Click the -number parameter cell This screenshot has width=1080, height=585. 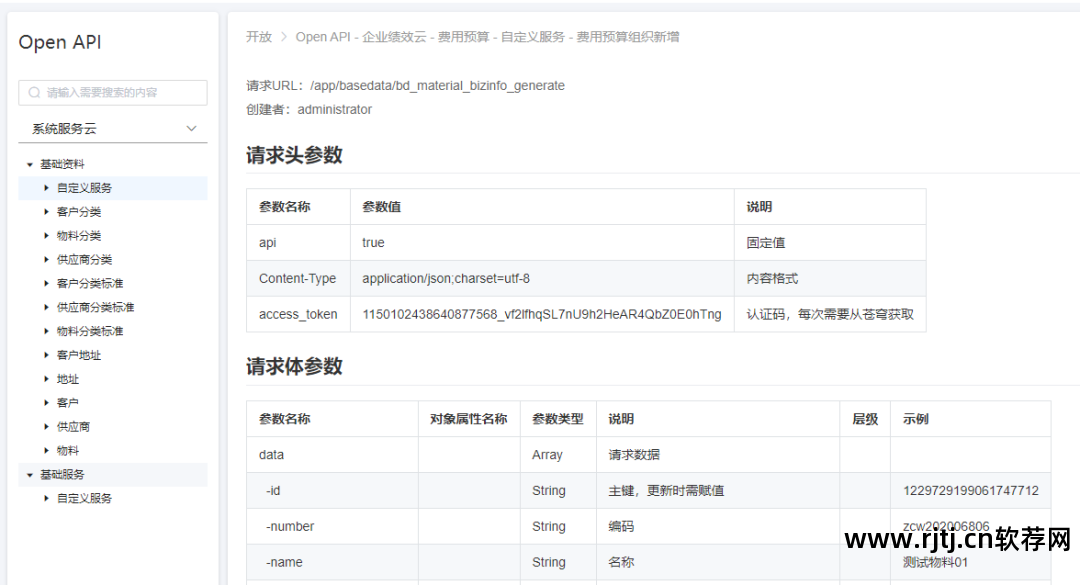[x=332, y=526]
